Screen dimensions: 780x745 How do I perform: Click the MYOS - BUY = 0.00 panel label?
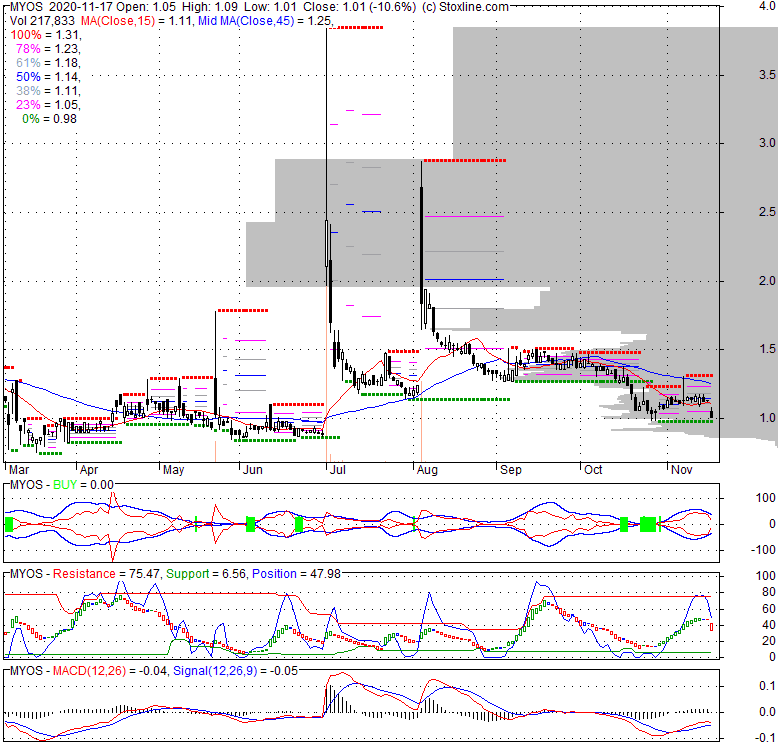click(x=62, y=484)
